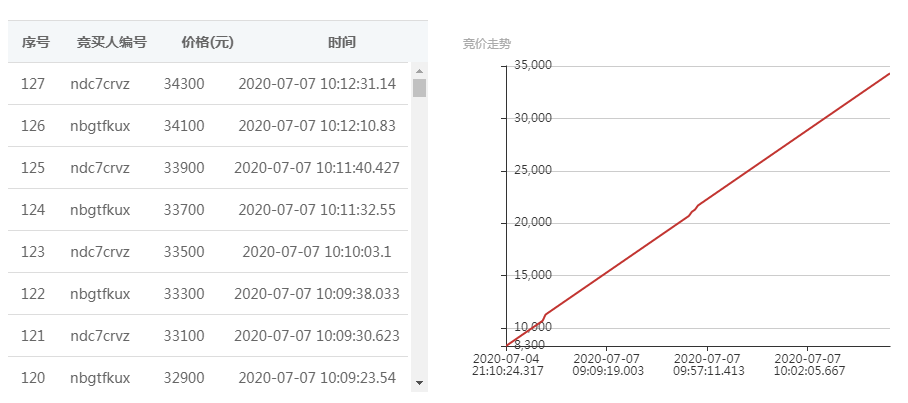Select bid row number 123

click(33, 252)
